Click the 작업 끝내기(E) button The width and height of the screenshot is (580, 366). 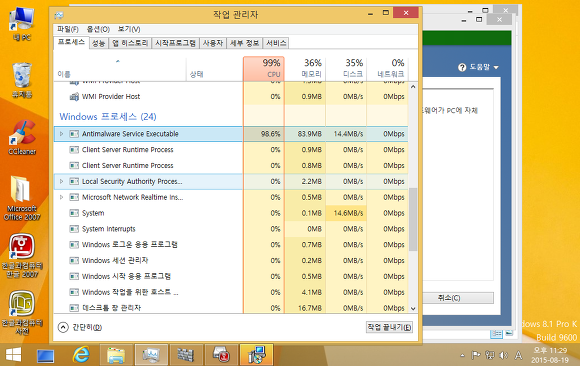tap(389, 327)
